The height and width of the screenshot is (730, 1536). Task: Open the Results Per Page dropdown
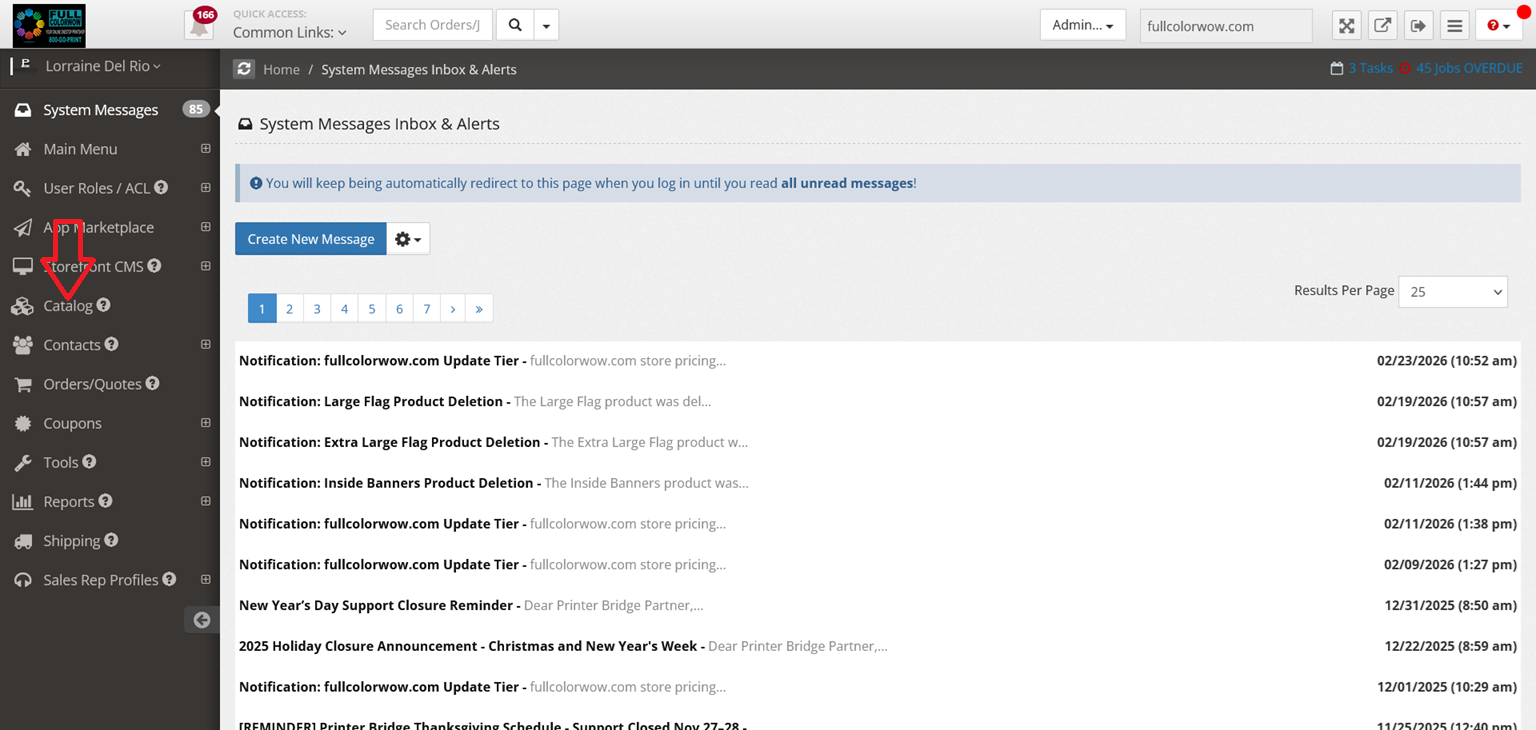[1452, 292]
